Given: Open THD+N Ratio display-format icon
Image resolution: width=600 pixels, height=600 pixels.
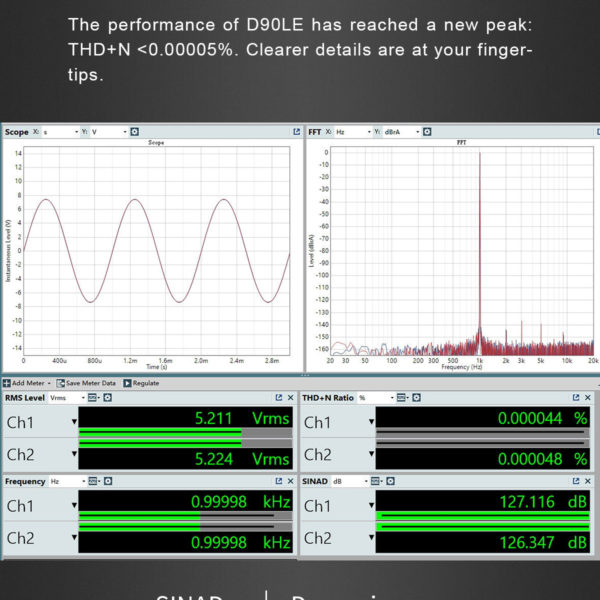Looking at the screenshot, I should pyautogui.click(x=402, y=398).
